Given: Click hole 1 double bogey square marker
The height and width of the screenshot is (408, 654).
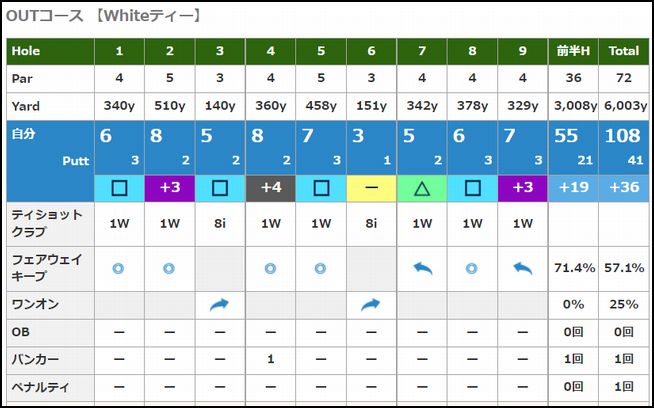Looking at the screenshot, I should 119,186.
